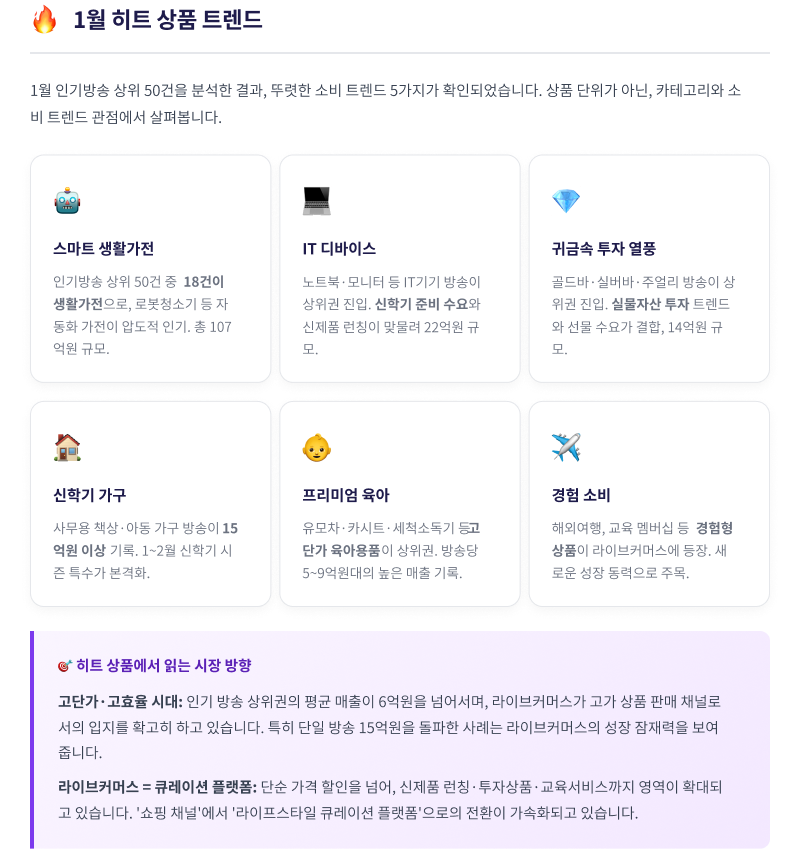Viewport: 800px width, 849px height.
Task: Click the 프리미엄 육아 heading
Action: click(346, 495)
